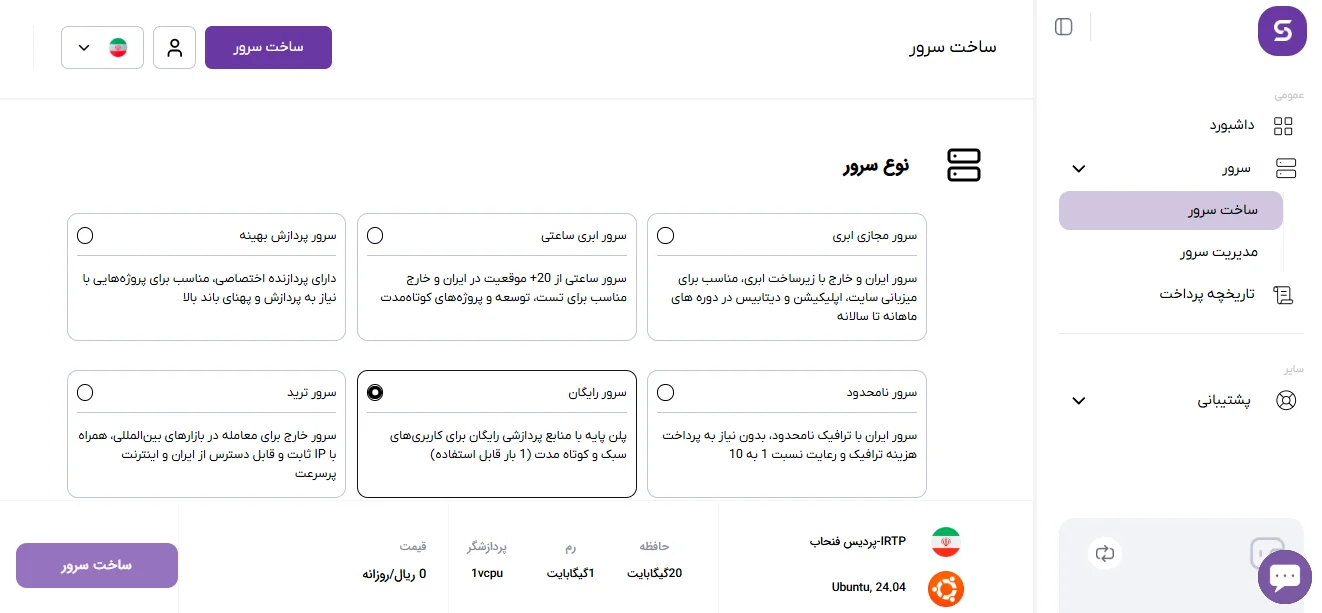Open the language flag dropdown
The image size is (1322, 613).
pos(102,48)
